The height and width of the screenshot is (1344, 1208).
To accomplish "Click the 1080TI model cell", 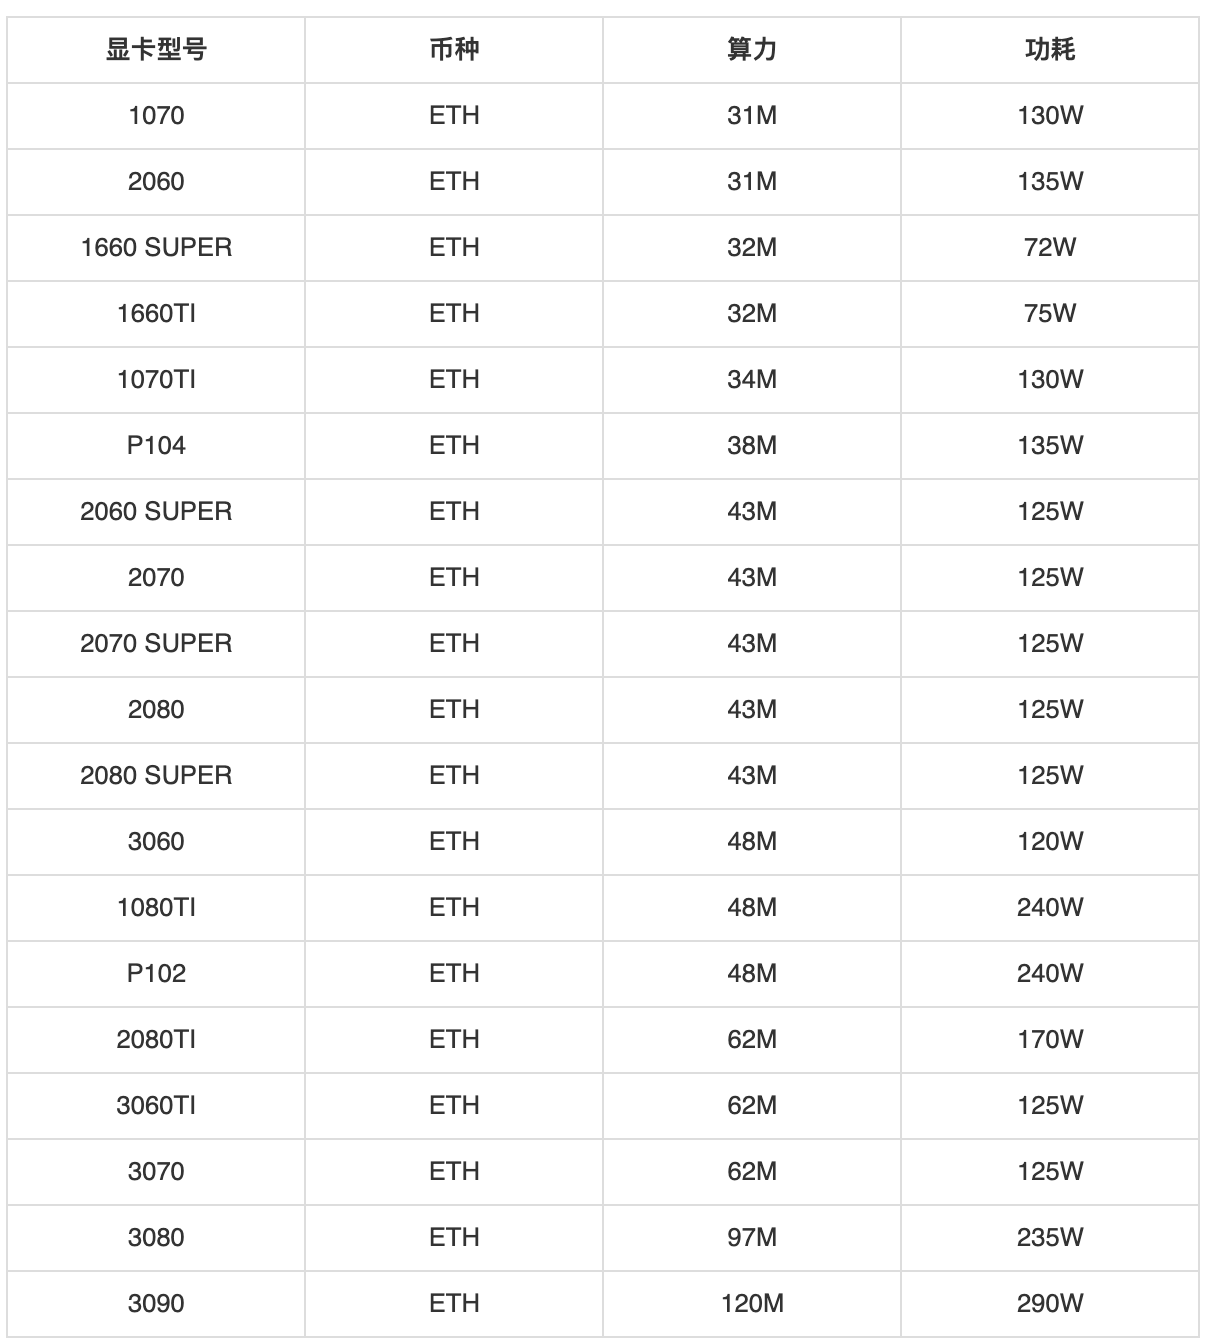I will coord(156,907).
